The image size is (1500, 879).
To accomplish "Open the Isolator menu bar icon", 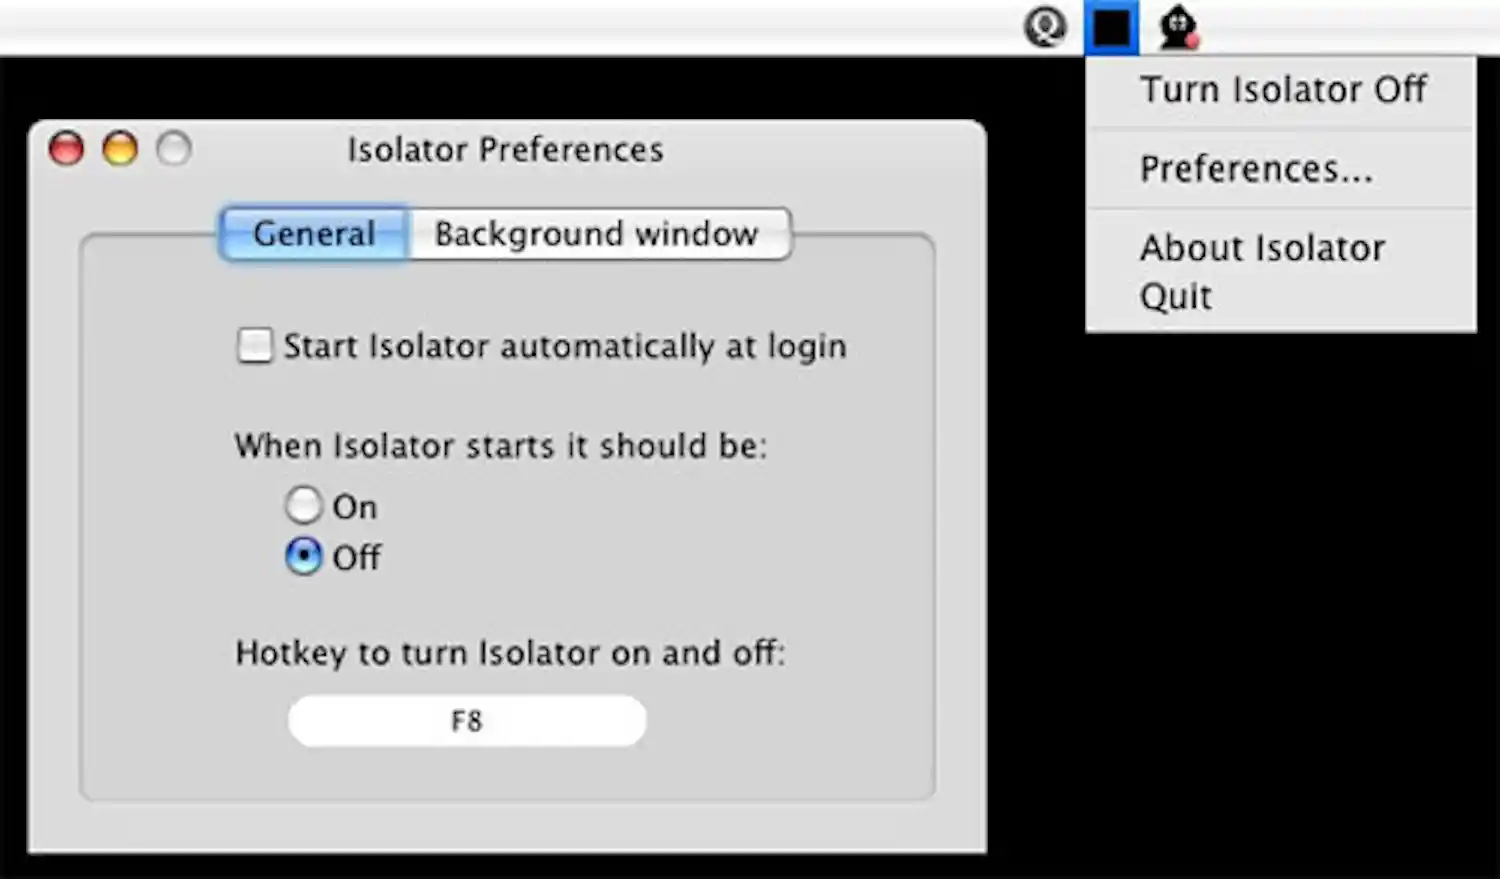I will point(1110,27).
